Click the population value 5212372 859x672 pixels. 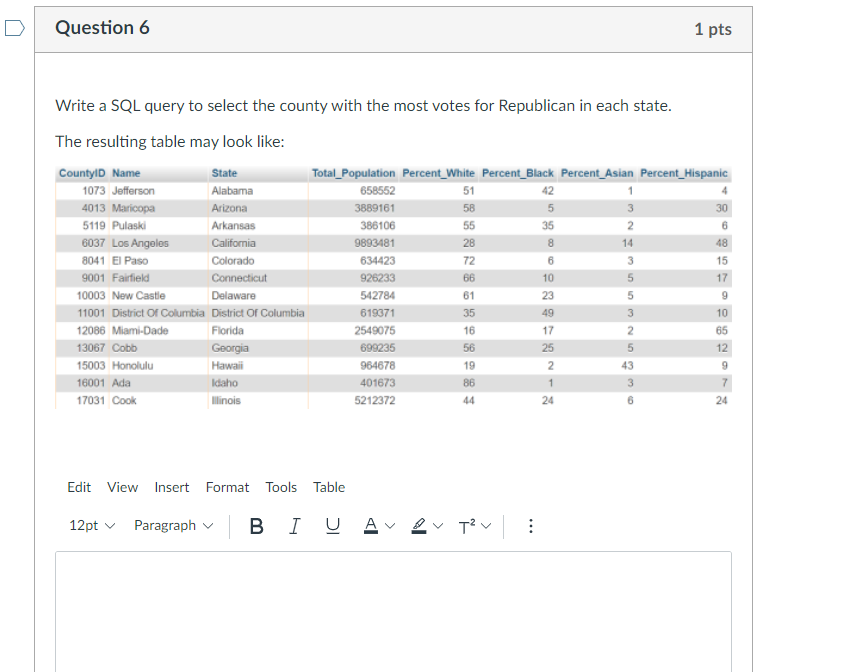pos(375,401)
